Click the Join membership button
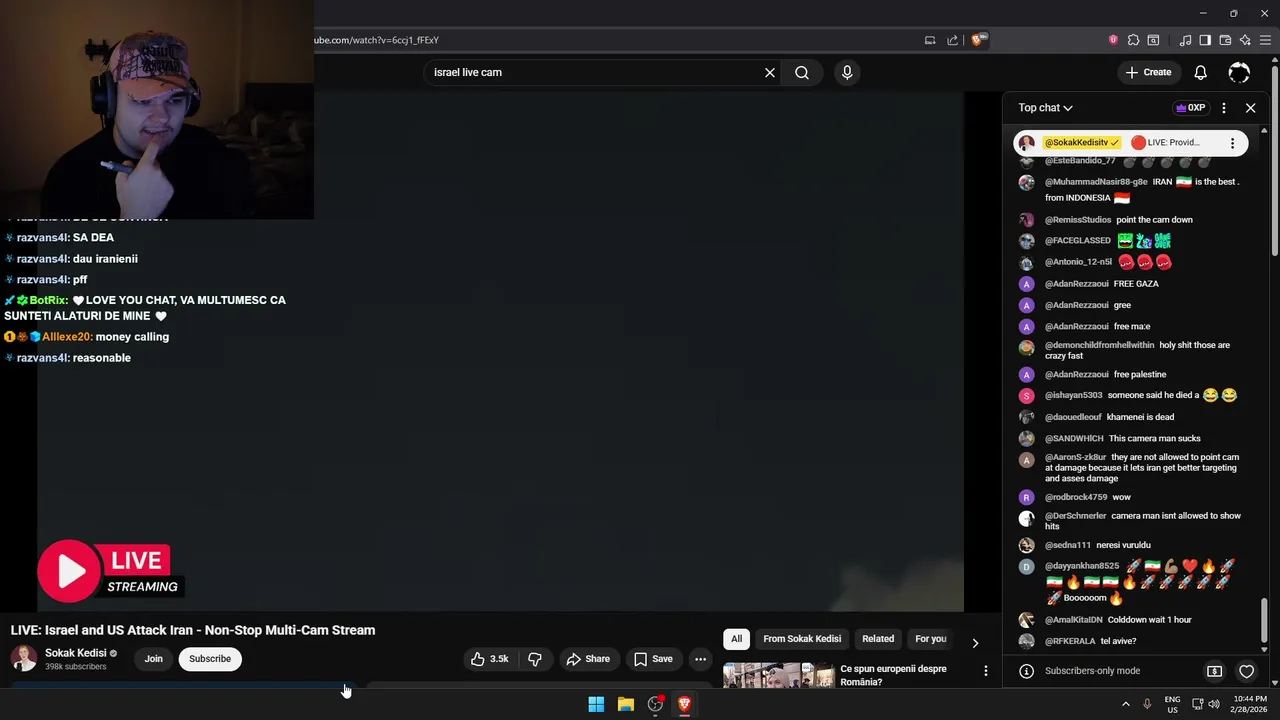 [x=153, y=659]
